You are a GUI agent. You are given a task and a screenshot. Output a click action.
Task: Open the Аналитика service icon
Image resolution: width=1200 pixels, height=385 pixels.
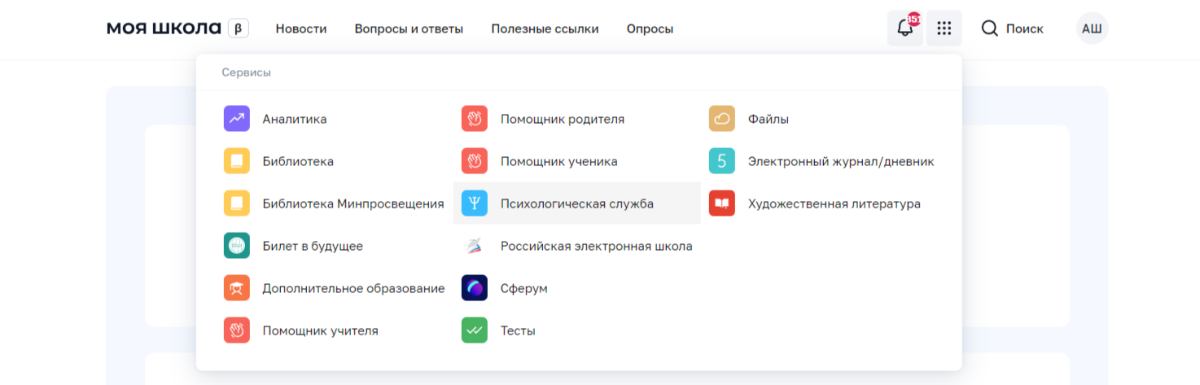[x=236, y=119]
